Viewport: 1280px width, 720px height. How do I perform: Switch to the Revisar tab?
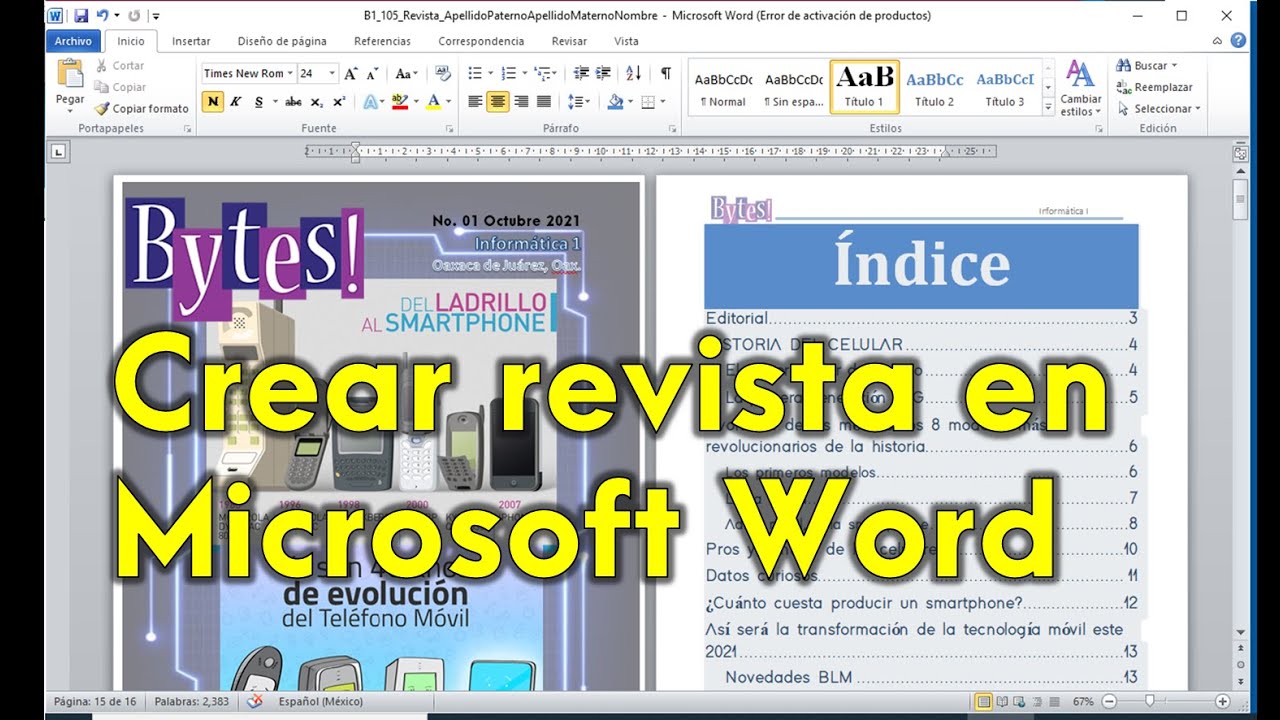tap(569, 41)
